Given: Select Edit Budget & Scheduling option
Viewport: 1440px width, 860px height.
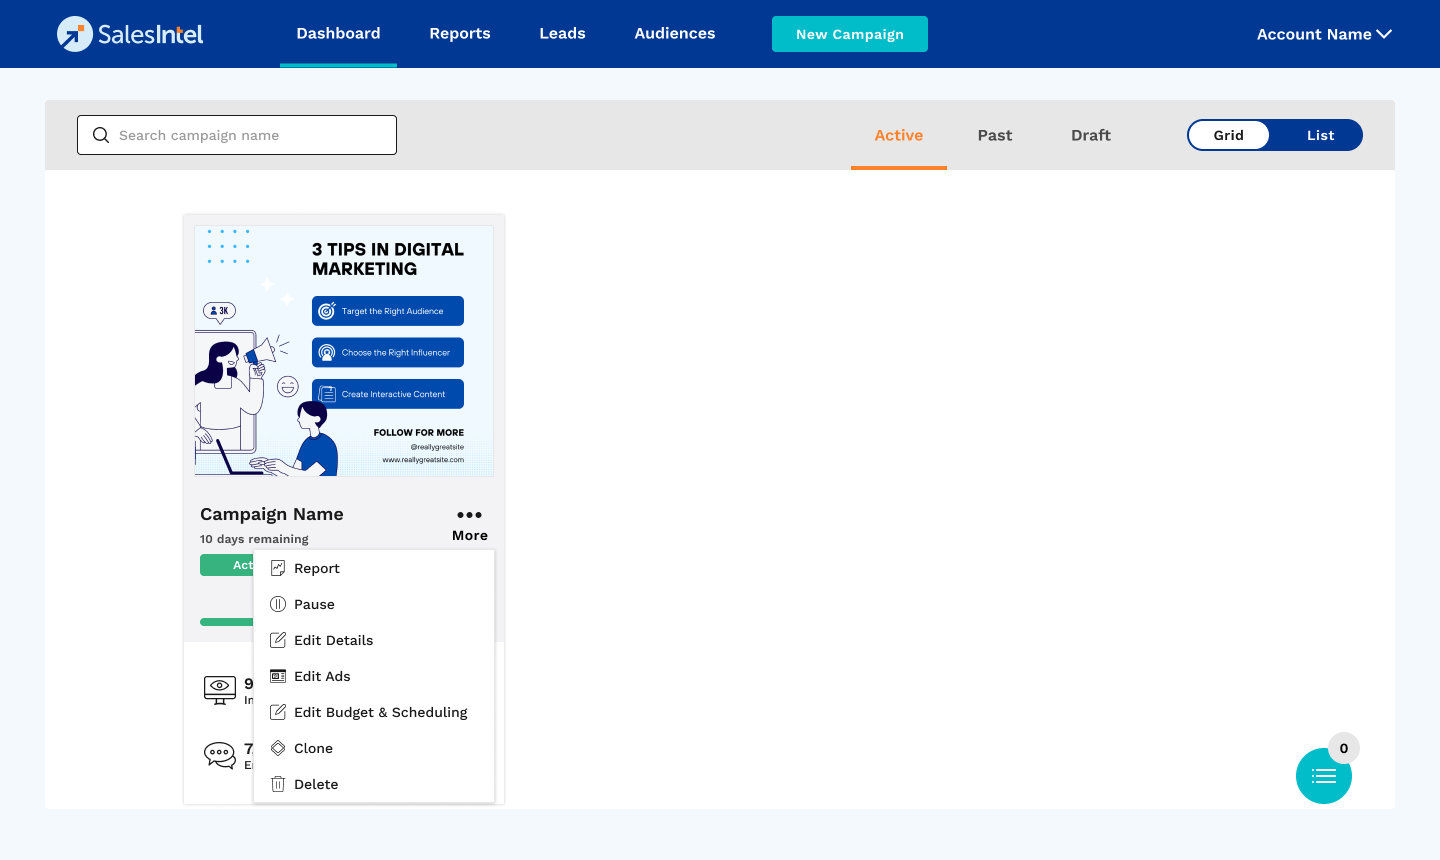Looking at the screenshot, I should 380,712.
